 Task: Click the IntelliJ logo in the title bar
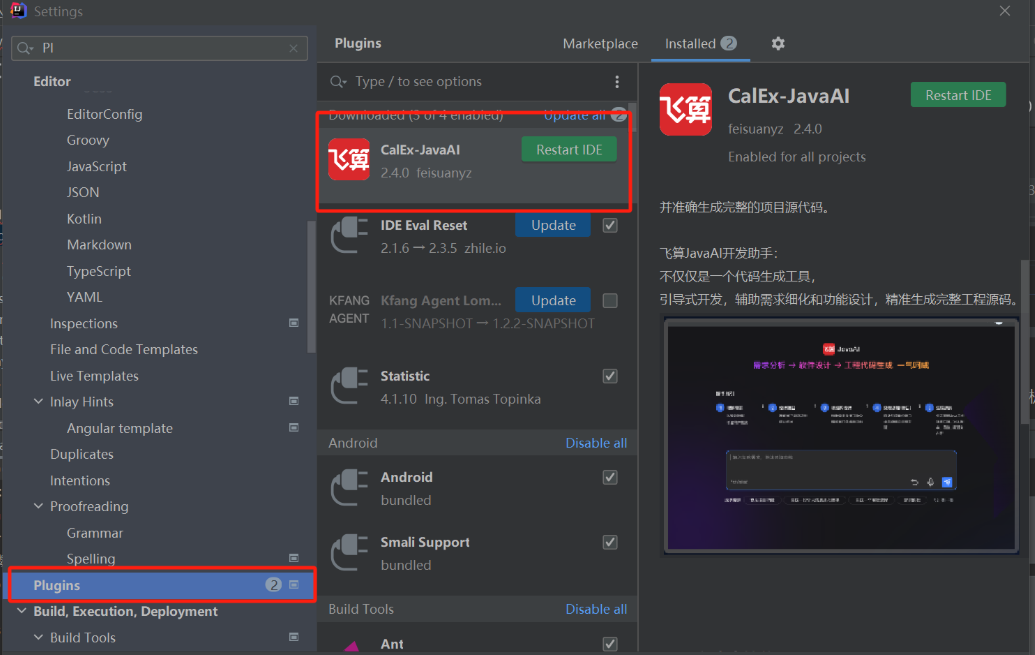[18, 11]
